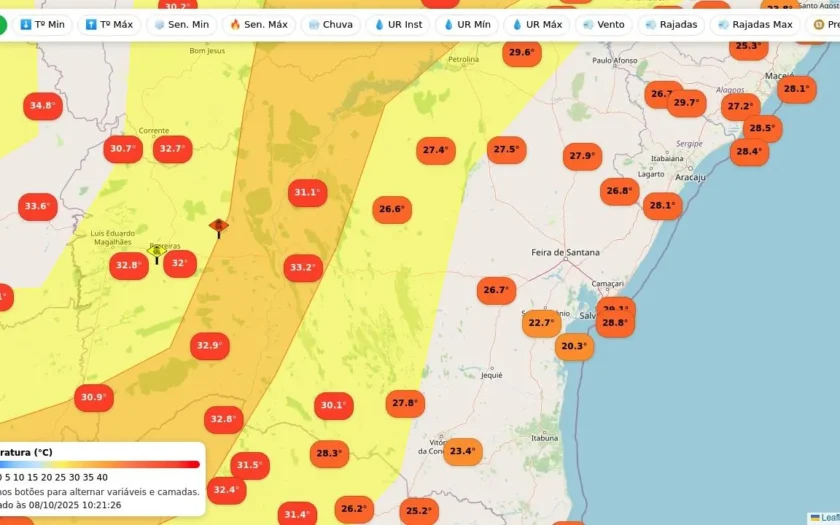Click the temperature color gradient legend bar
Image resolution: width=840 pixels, height=525 pixels.
pyautogui.click(x=100, y=464)
